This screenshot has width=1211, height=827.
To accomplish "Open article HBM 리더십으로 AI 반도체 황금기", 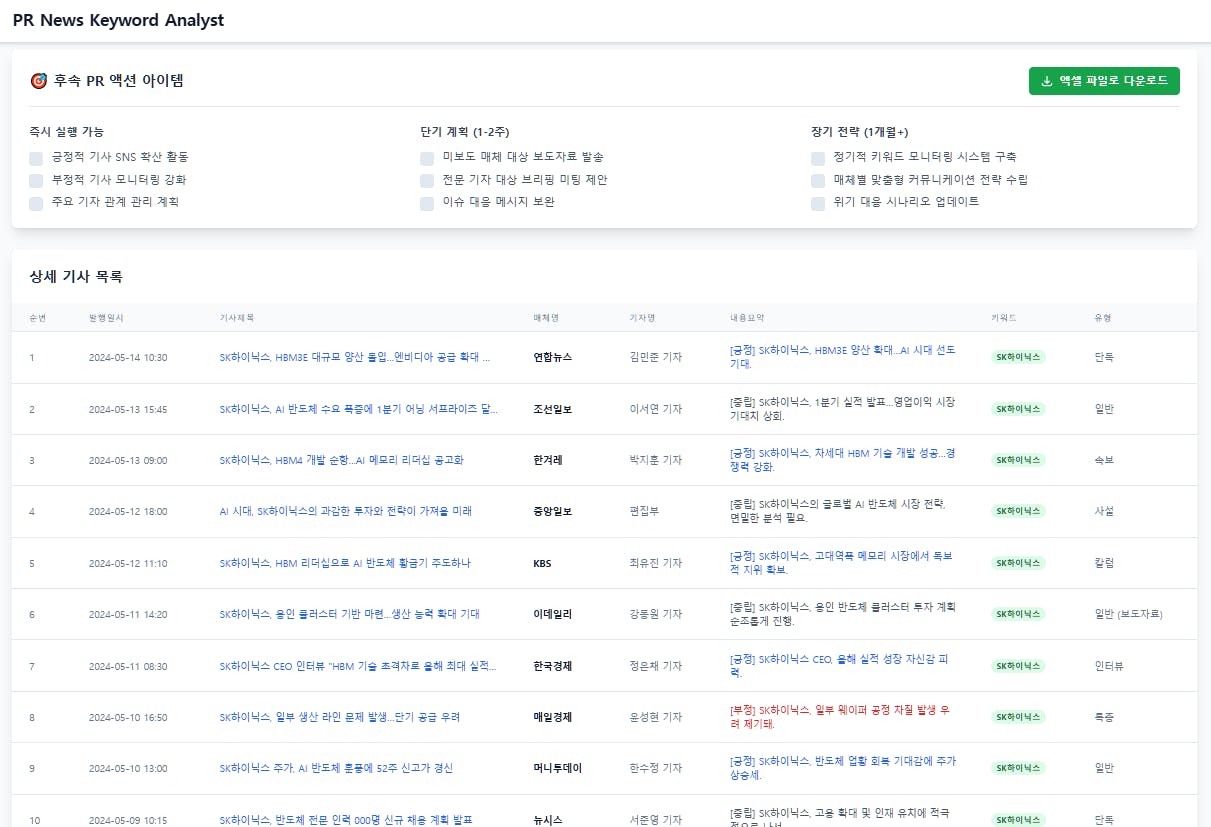I will [x=345, y=563].
